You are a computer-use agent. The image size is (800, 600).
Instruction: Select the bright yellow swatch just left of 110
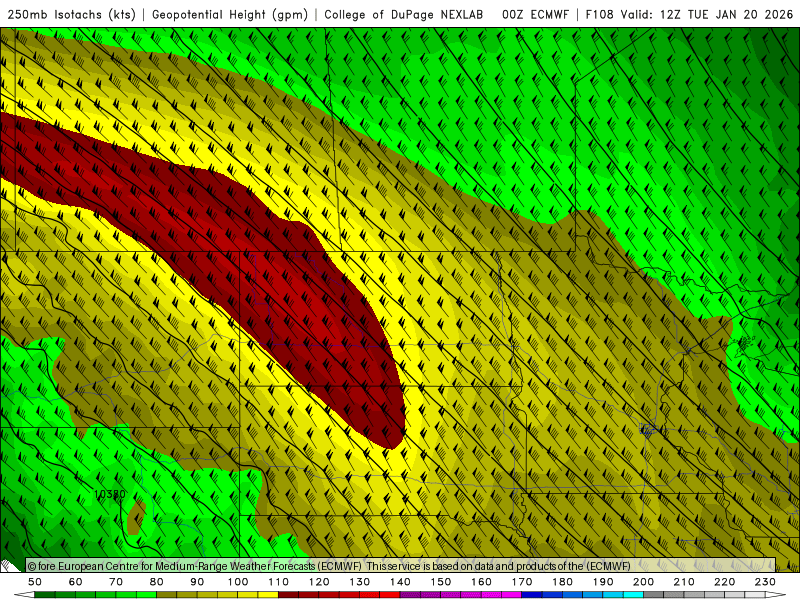(268, 594)
